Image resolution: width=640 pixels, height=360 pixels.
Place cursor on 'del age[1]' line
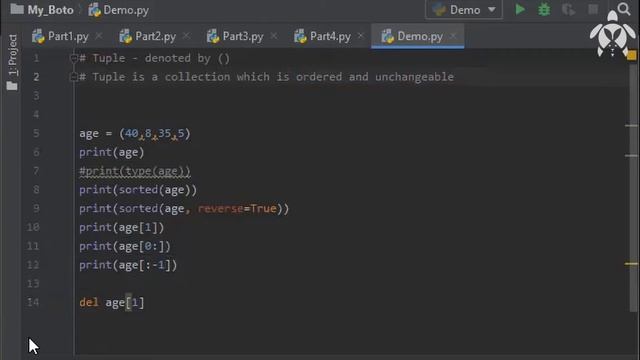pos(111,302)
